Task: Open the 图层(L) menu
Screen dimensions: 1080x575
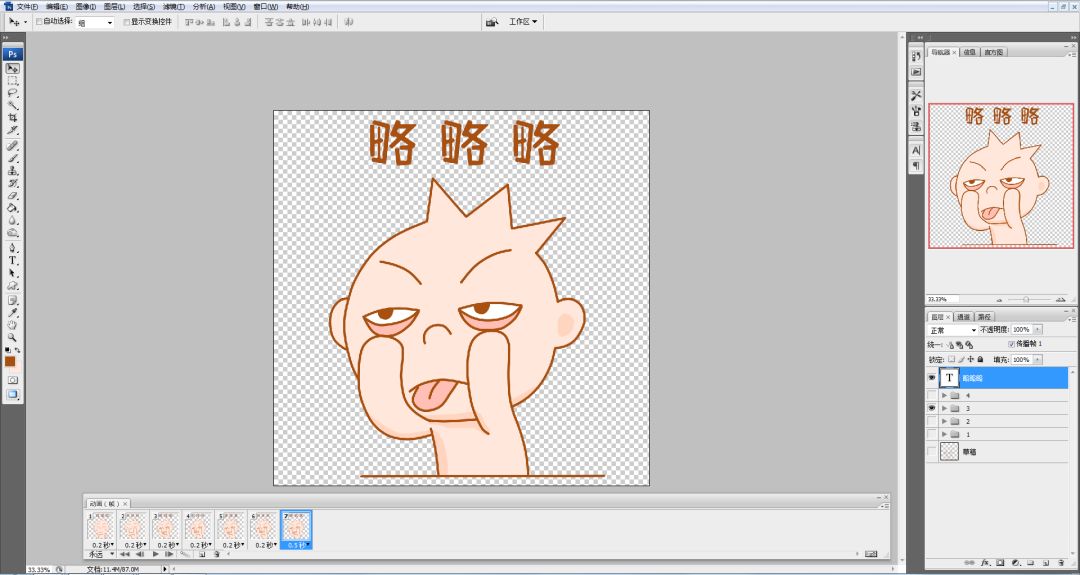Action: pos(112,6)
